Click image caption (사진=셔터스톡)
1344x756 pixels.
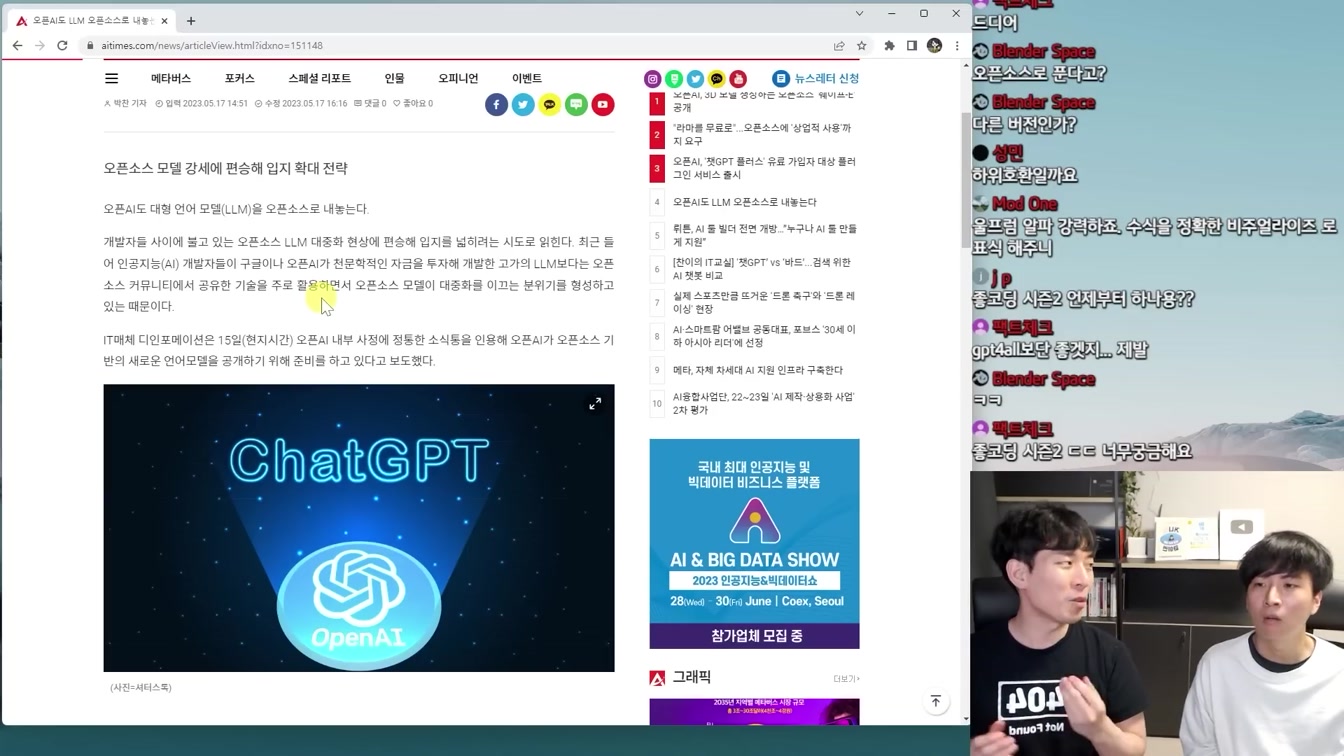tap(141, 688)
